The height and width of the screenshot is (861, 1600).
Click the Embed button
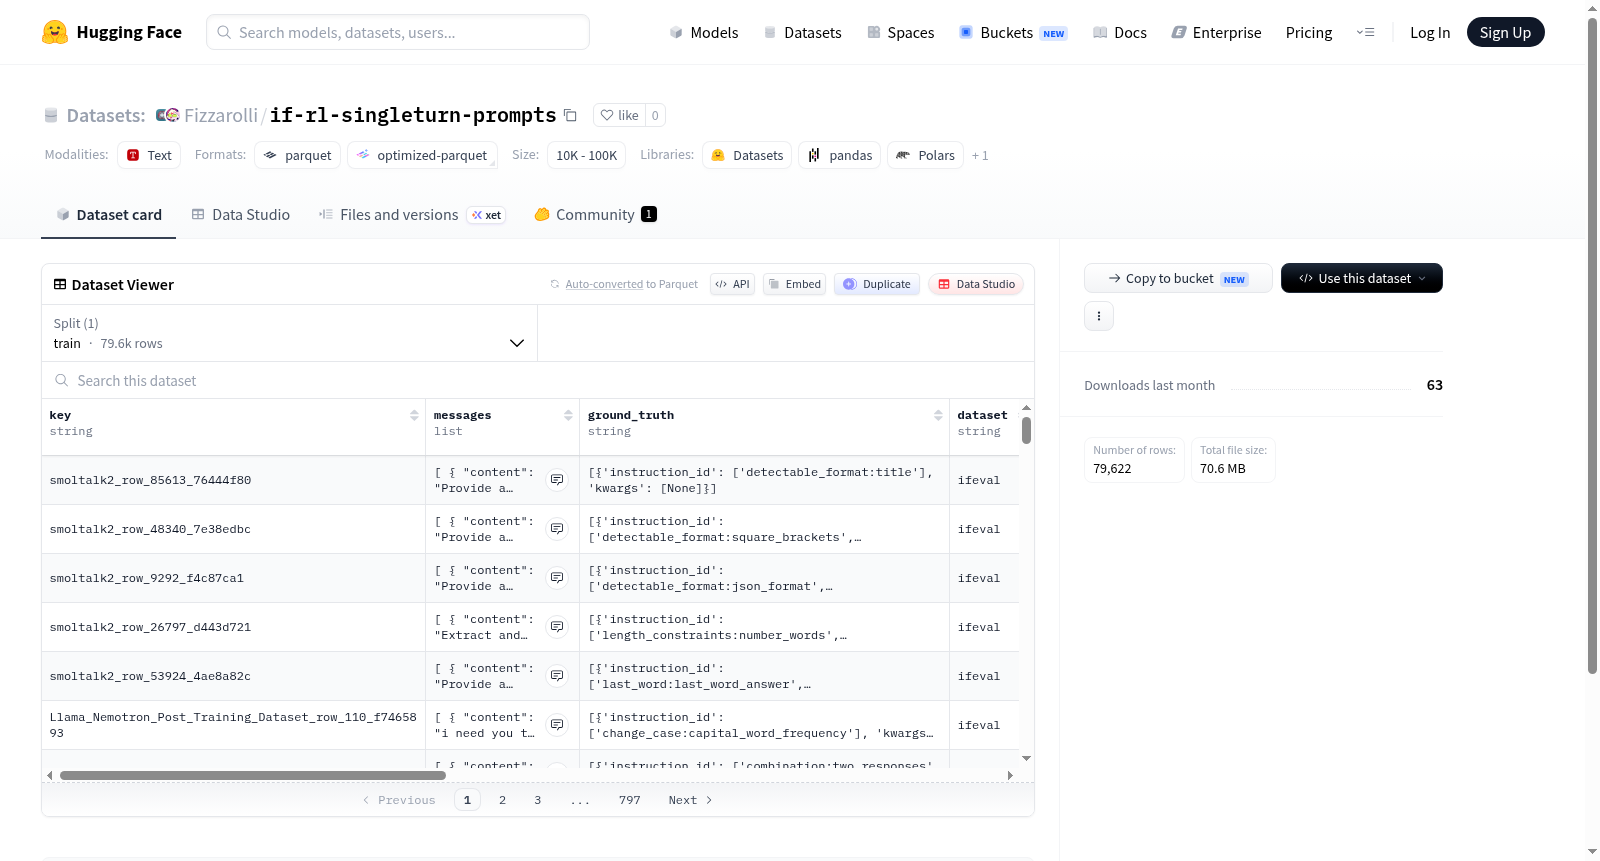pos(795,284)
